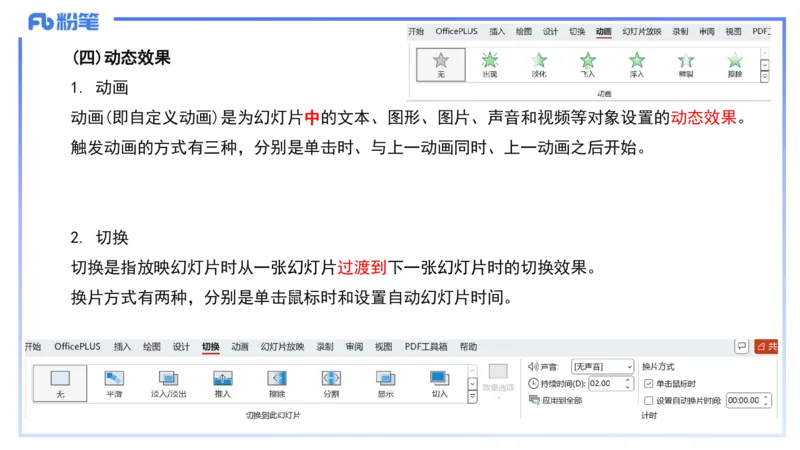Viewport: 800px width, 450px height.
Task: Expand the transition gallery more arrow
Action: [472, 396]
